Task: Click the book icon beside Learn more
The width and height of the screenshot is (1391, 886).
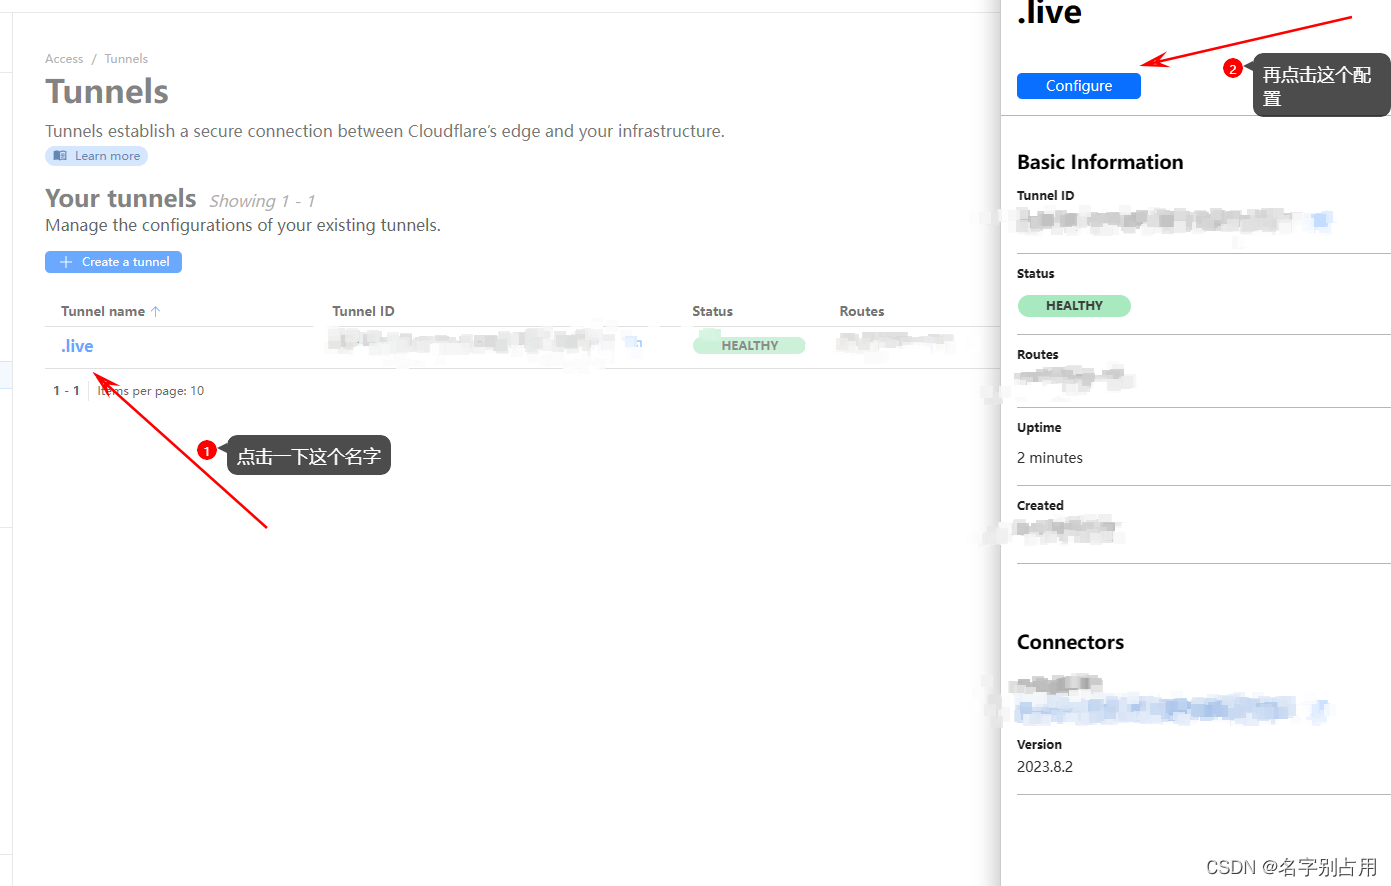Action: pyautogui.click(x=60, y=156)
